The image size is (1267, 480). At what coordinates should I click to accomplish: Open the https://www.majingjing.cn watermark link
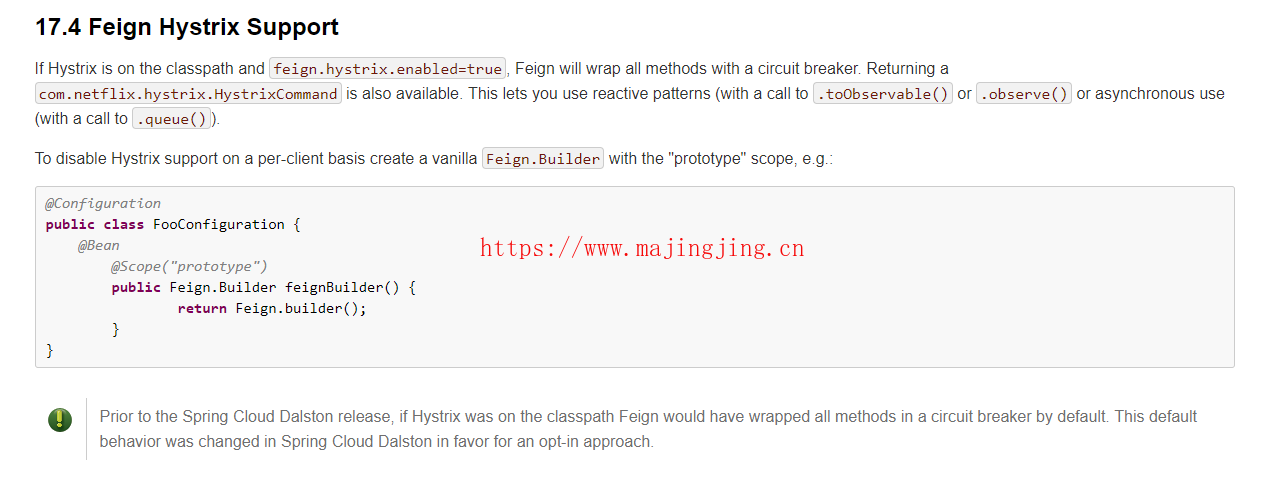click(x=642, y=249)
